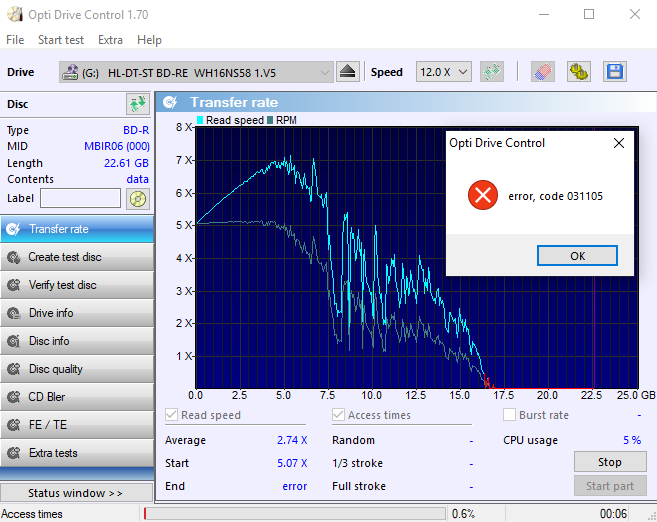Click into the Label input field
657x522 pixels.
(80, 198)
